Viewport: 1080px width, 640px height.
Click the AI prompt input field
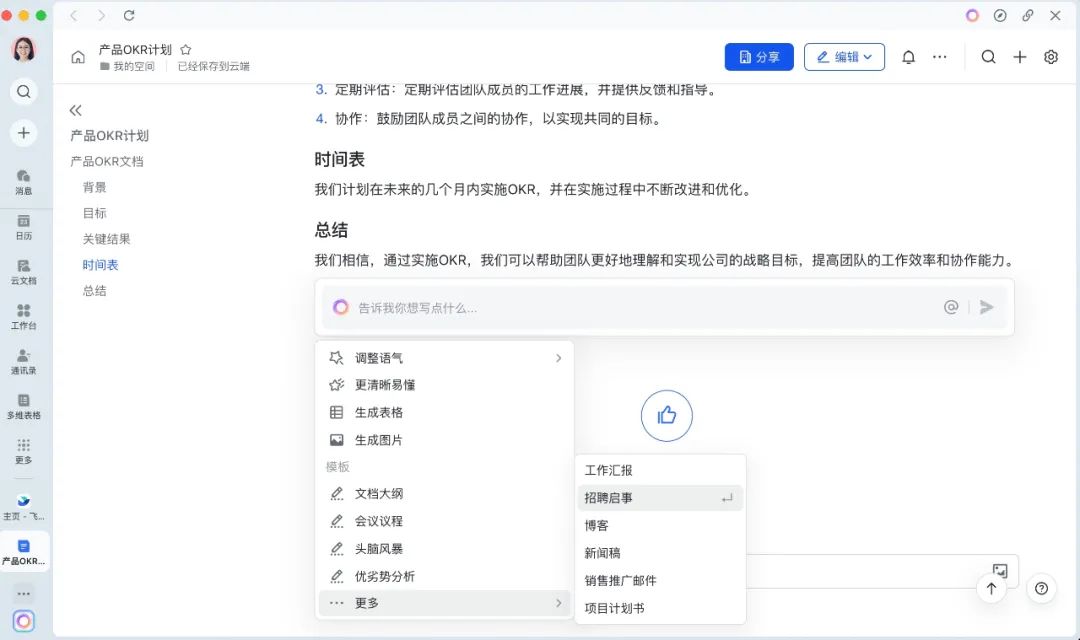600,307
